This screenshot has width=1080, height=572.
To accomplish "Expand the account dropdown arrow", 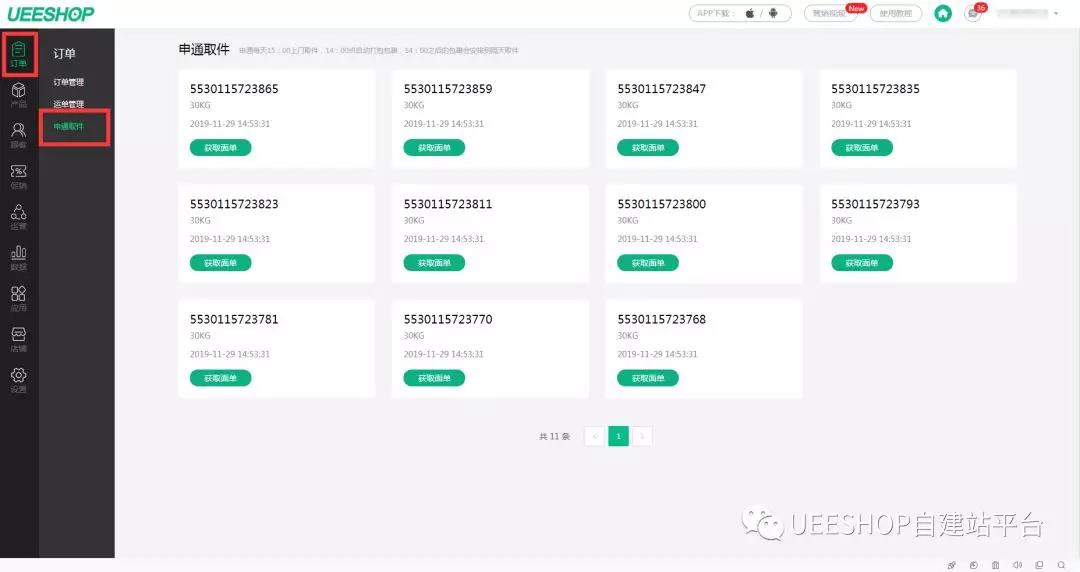I will 1056,13.
